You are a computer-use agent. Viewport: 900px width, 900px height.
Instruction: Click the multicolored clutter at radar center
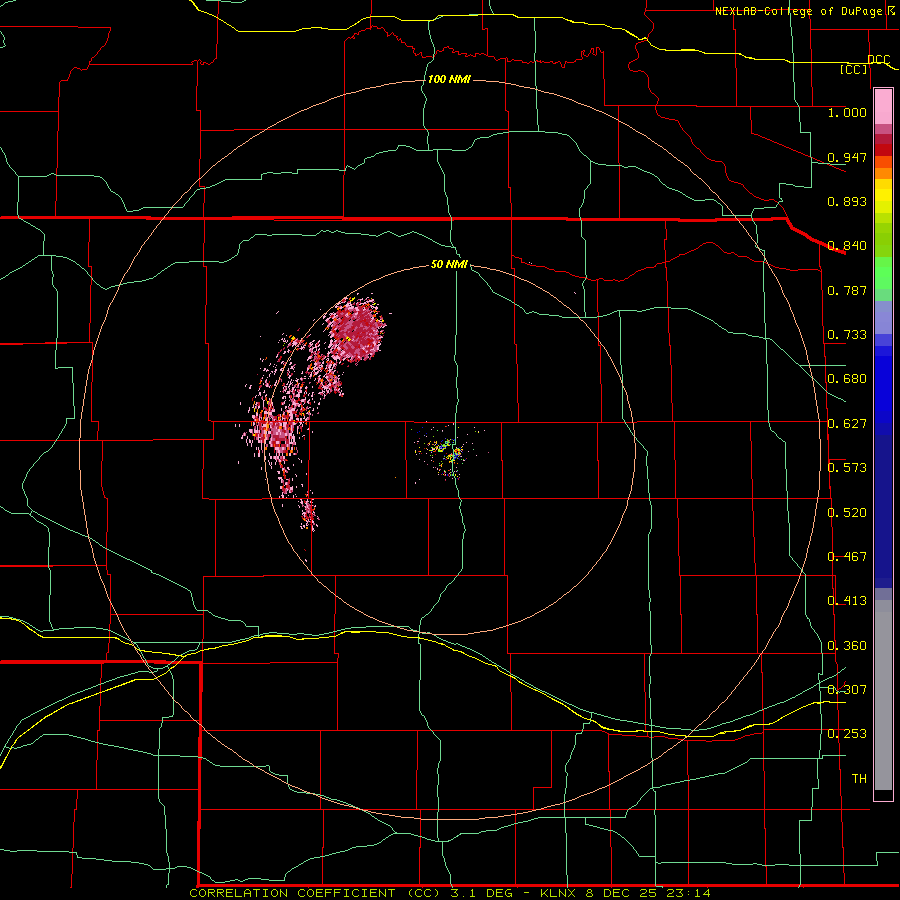tap(450, 451)
